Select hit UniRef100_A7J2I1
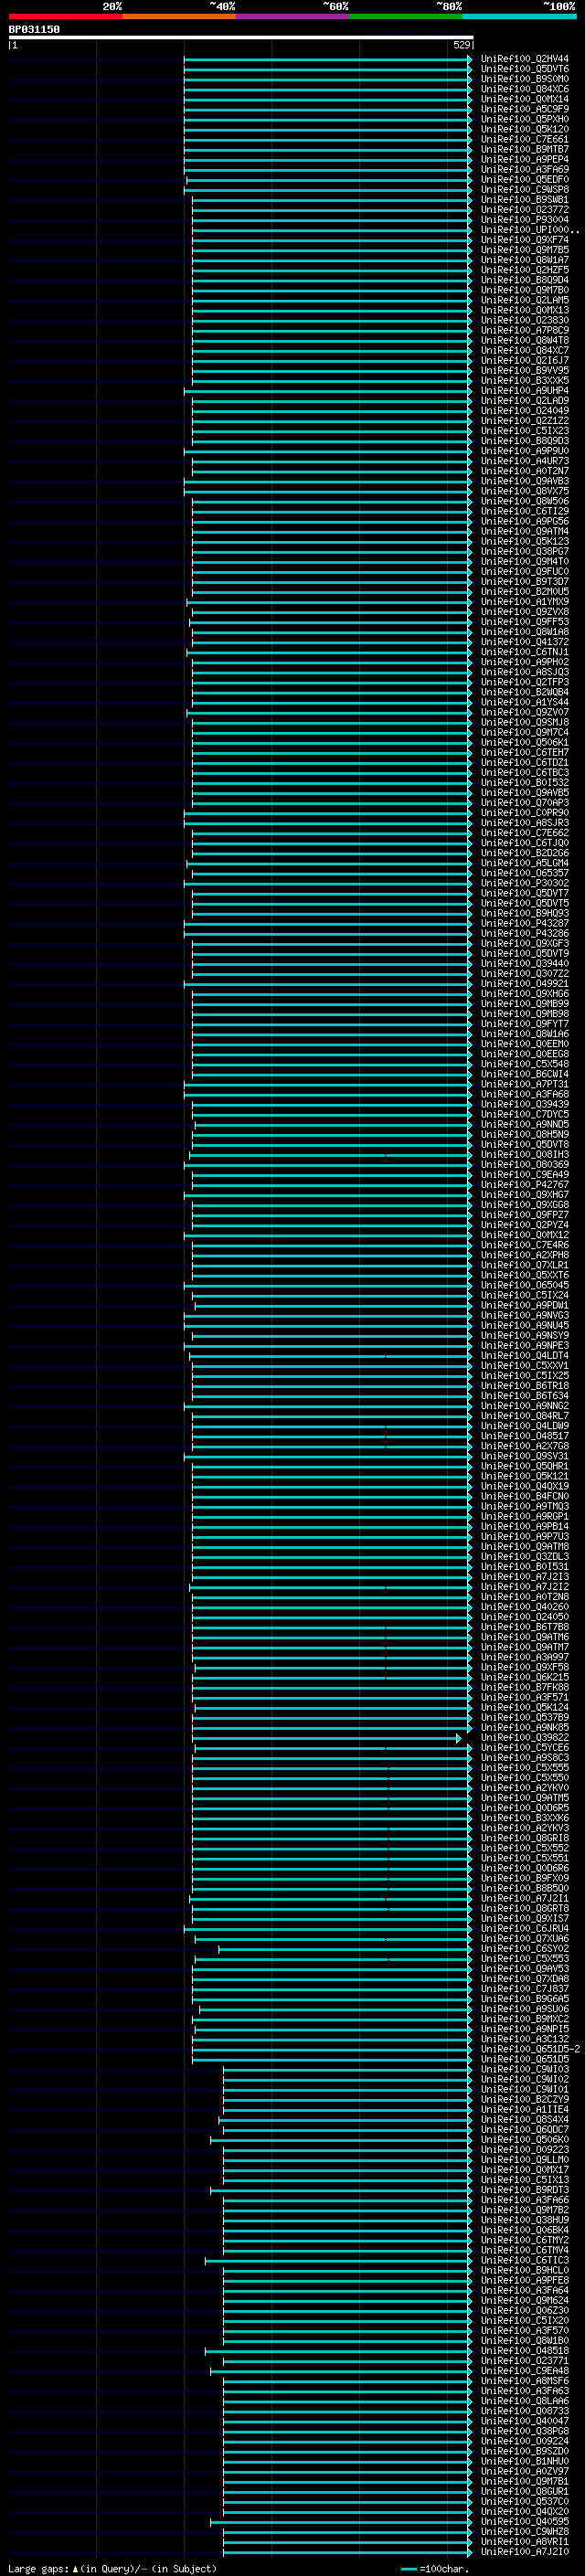 [x=525, y=1899]
